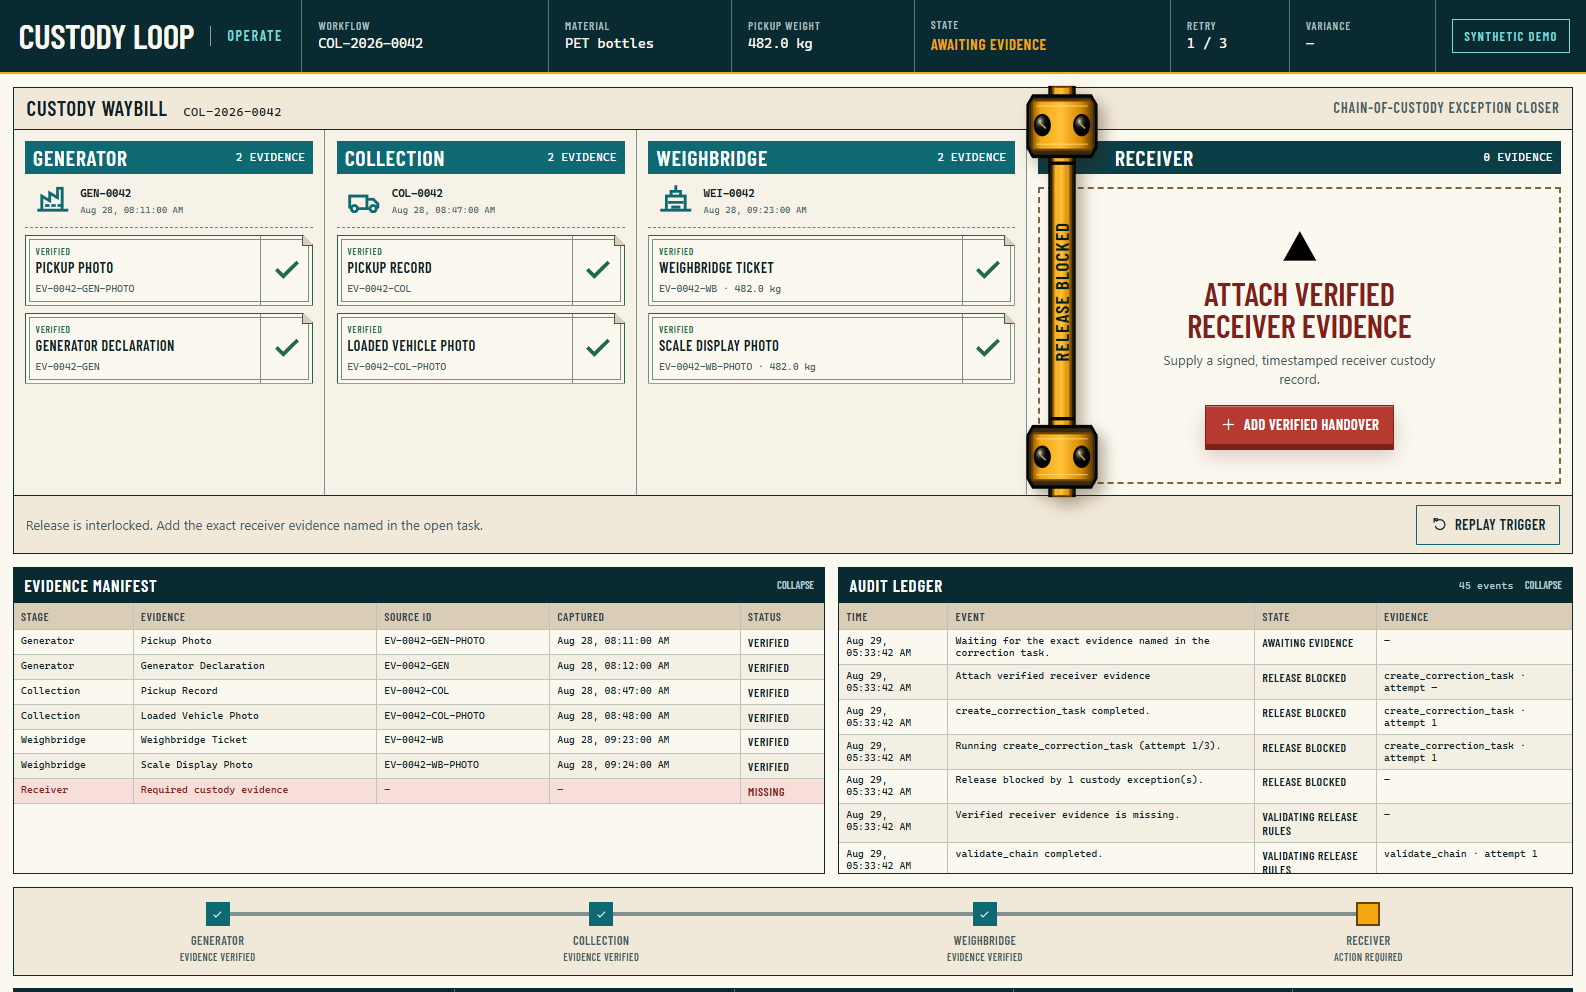Open the Pickup Photo evidence card

[x=169, y=270]
